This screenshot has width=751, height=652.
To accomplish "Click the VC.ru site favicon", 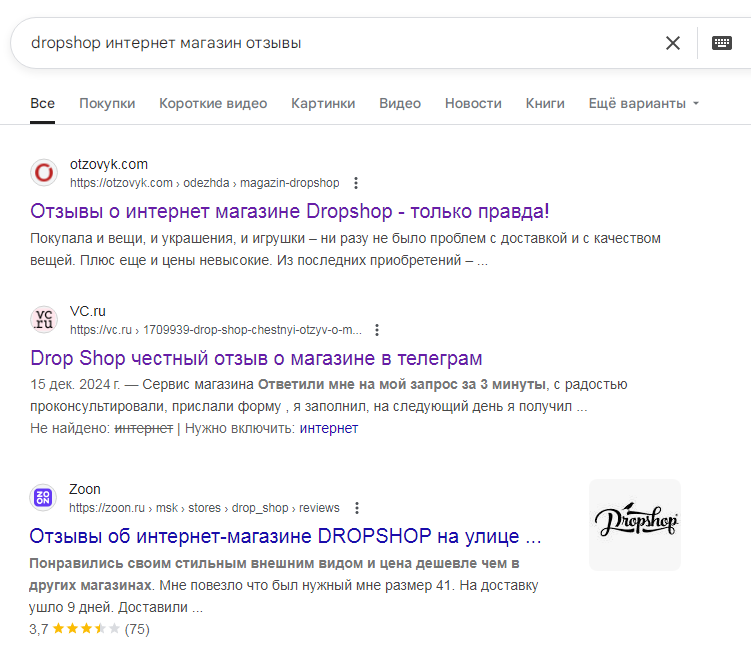I will (x=44, y=319).
